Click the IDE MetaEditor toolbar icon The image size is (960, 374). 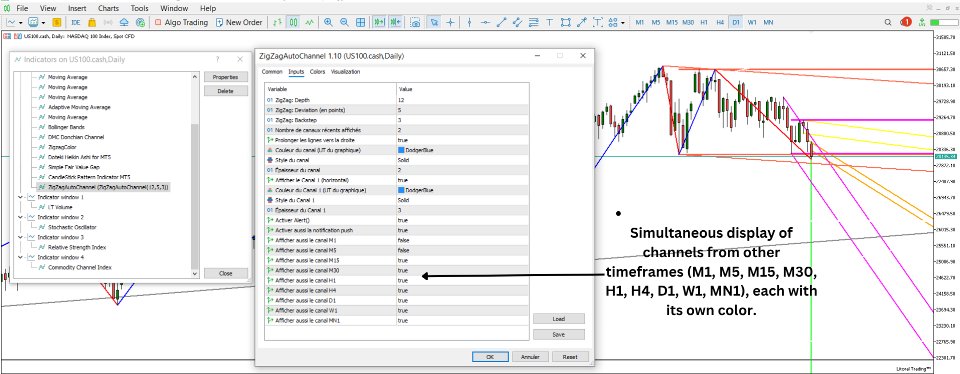76,22
